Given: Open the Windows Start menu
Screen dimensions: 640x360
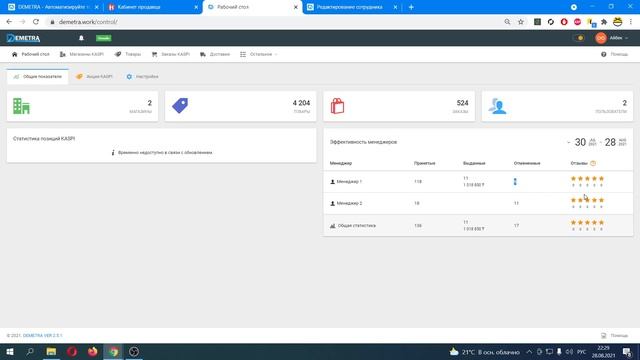Looking at the screenshot, I should point(10,351).
